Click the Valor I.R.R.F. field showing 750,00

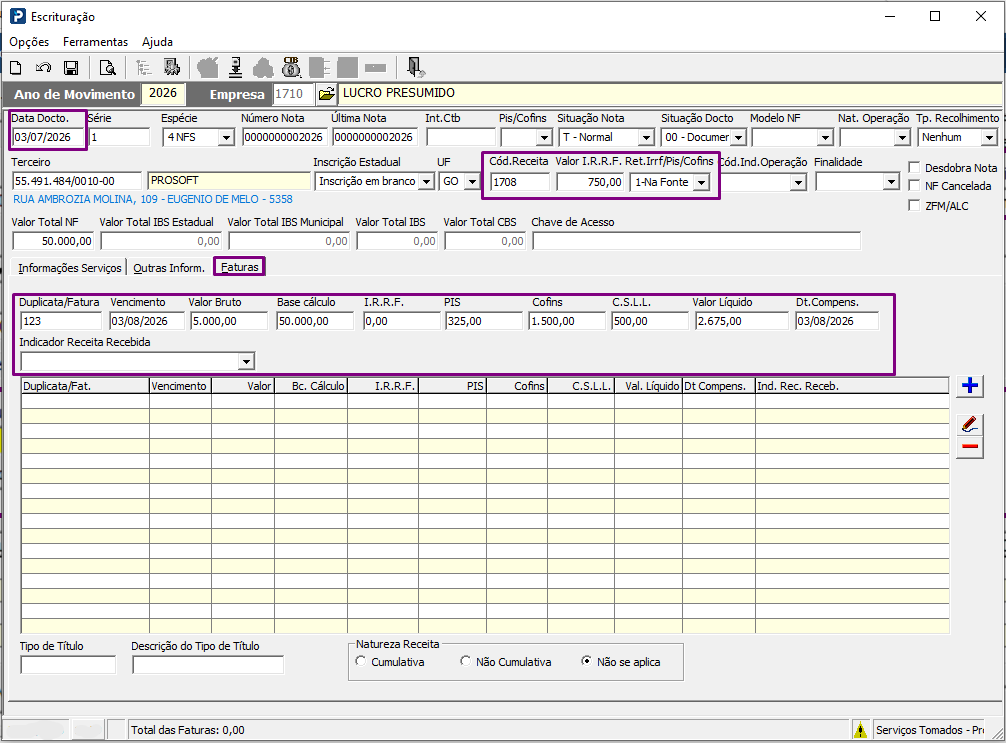click(x=590, y=182)
